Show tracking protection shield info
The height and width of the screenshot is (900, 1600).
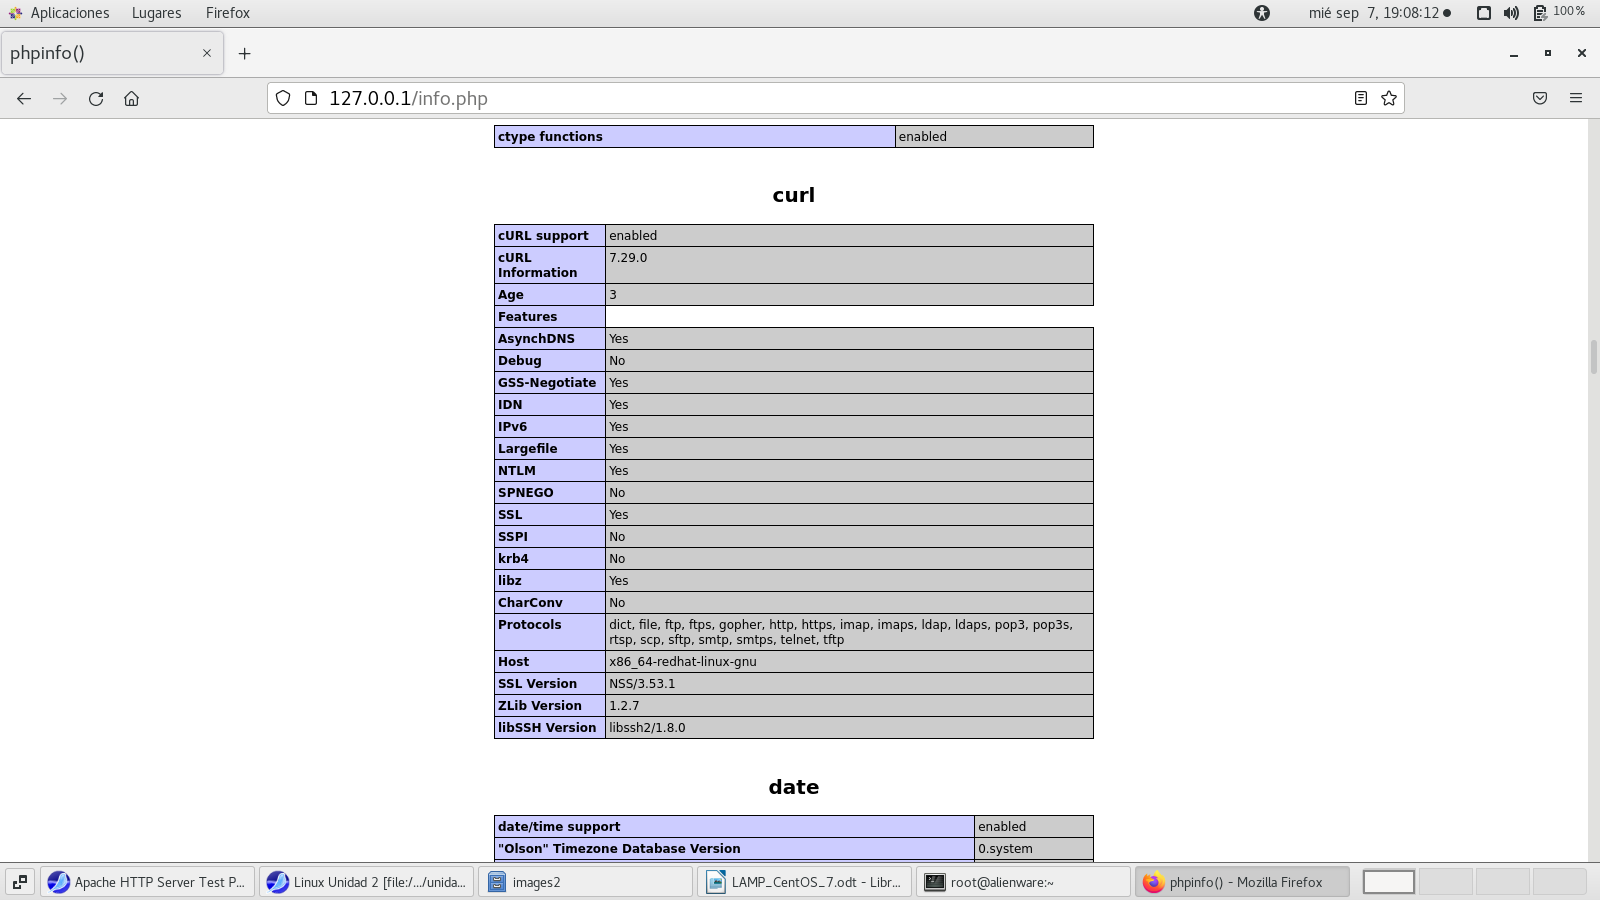tap(283, 98)
